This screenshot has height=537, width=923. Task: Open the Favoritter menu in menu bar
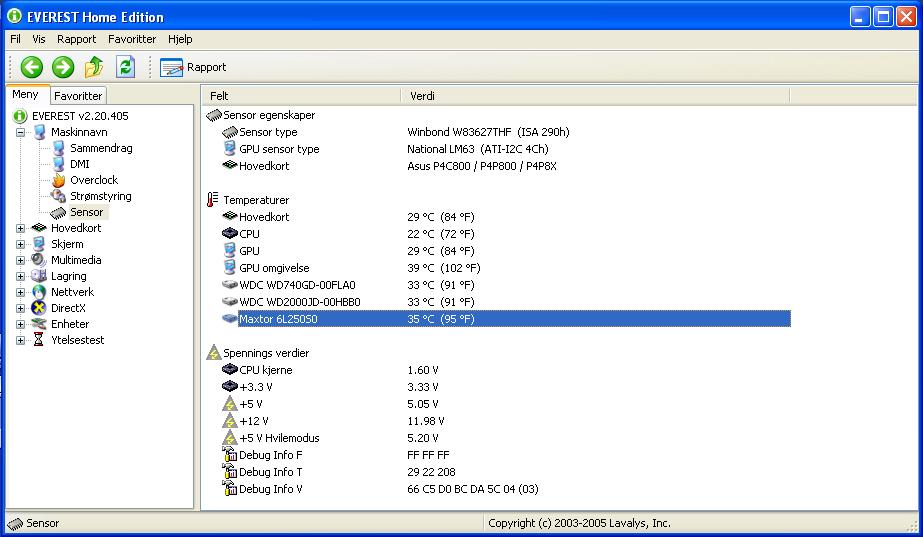(x=132, y=39)
